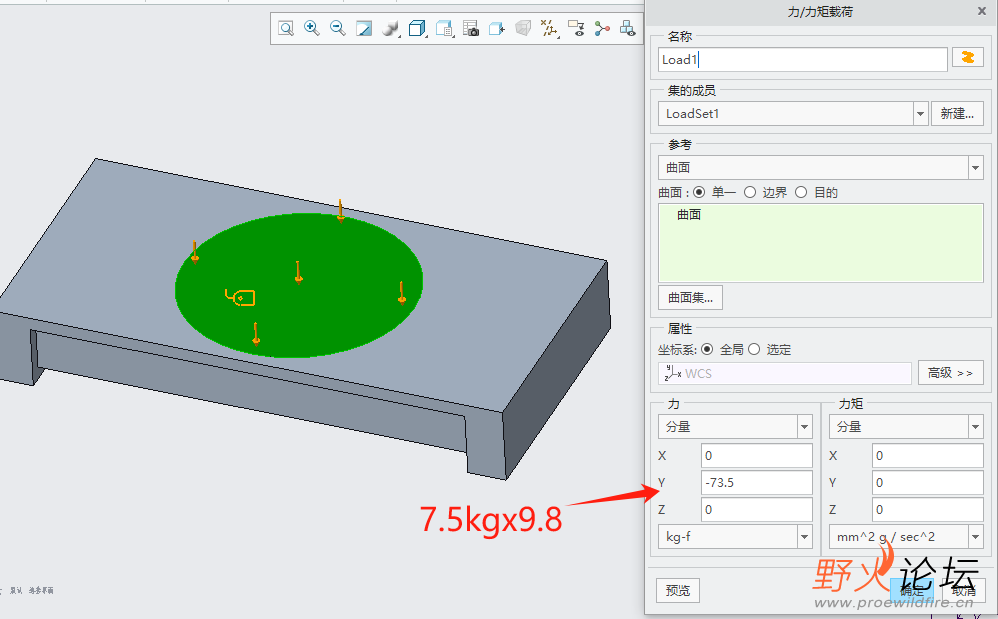Click the spin center icon
This screenshot has width=998, height=619.
(601, 28)
